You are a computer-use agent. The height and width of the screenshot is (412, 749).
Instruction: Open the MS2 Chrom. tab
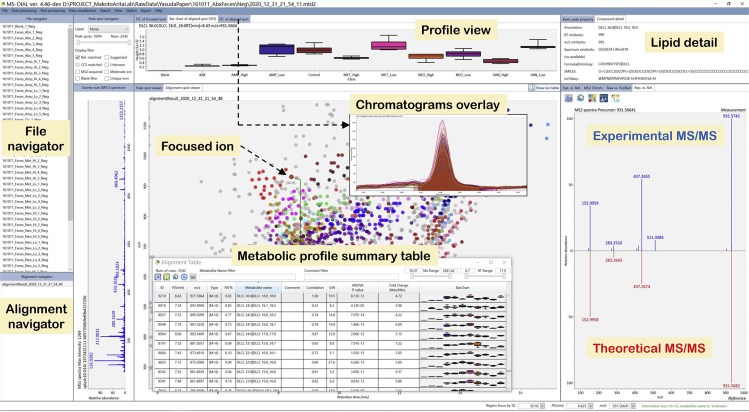click(x=593, y=88)
